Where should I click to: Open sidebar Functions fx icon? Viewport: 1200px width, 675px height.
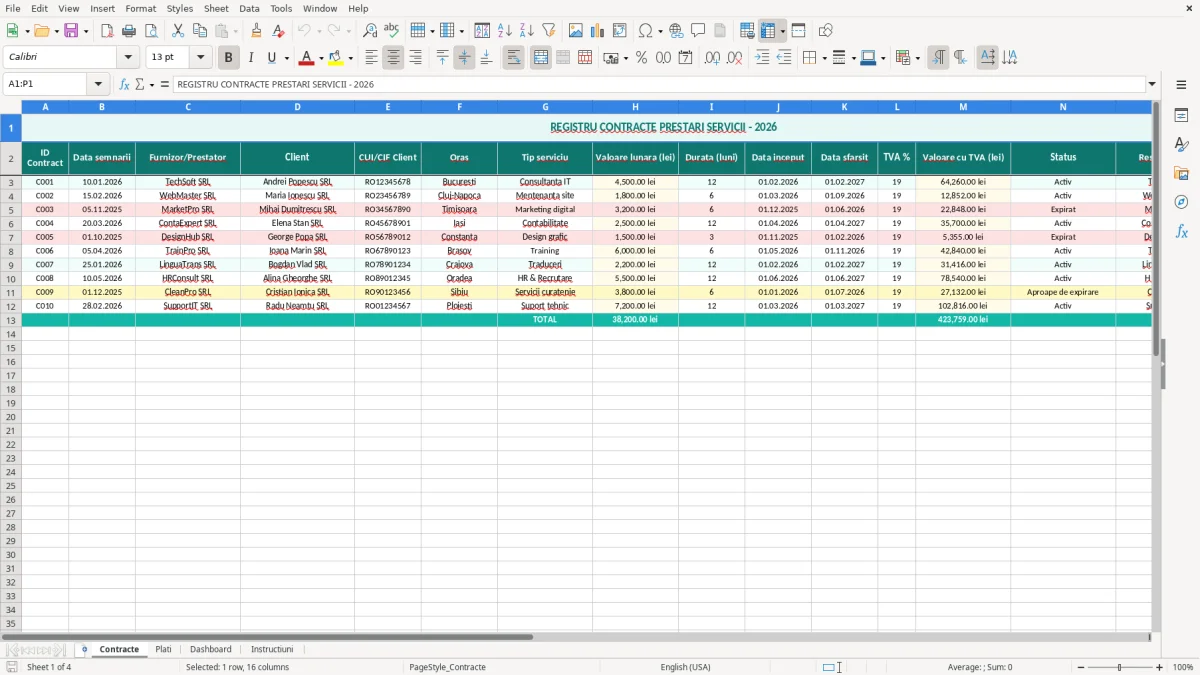click(x=1181, y=231)
